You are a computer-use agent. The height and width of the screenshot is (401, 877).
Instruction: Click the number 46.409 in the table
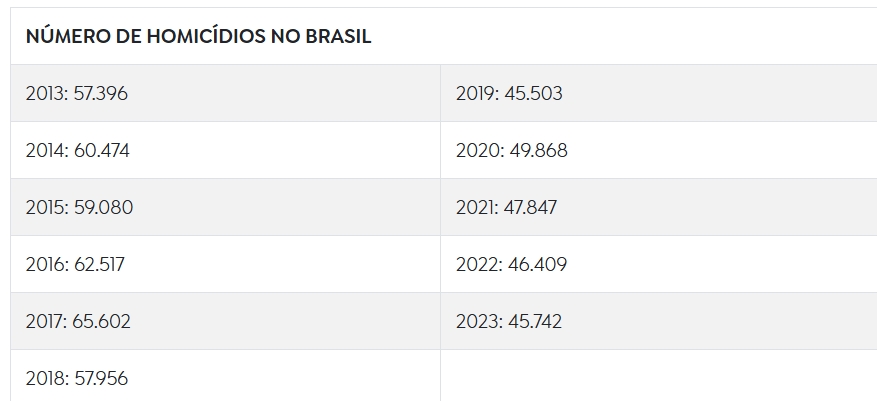[x=537, y=265]
